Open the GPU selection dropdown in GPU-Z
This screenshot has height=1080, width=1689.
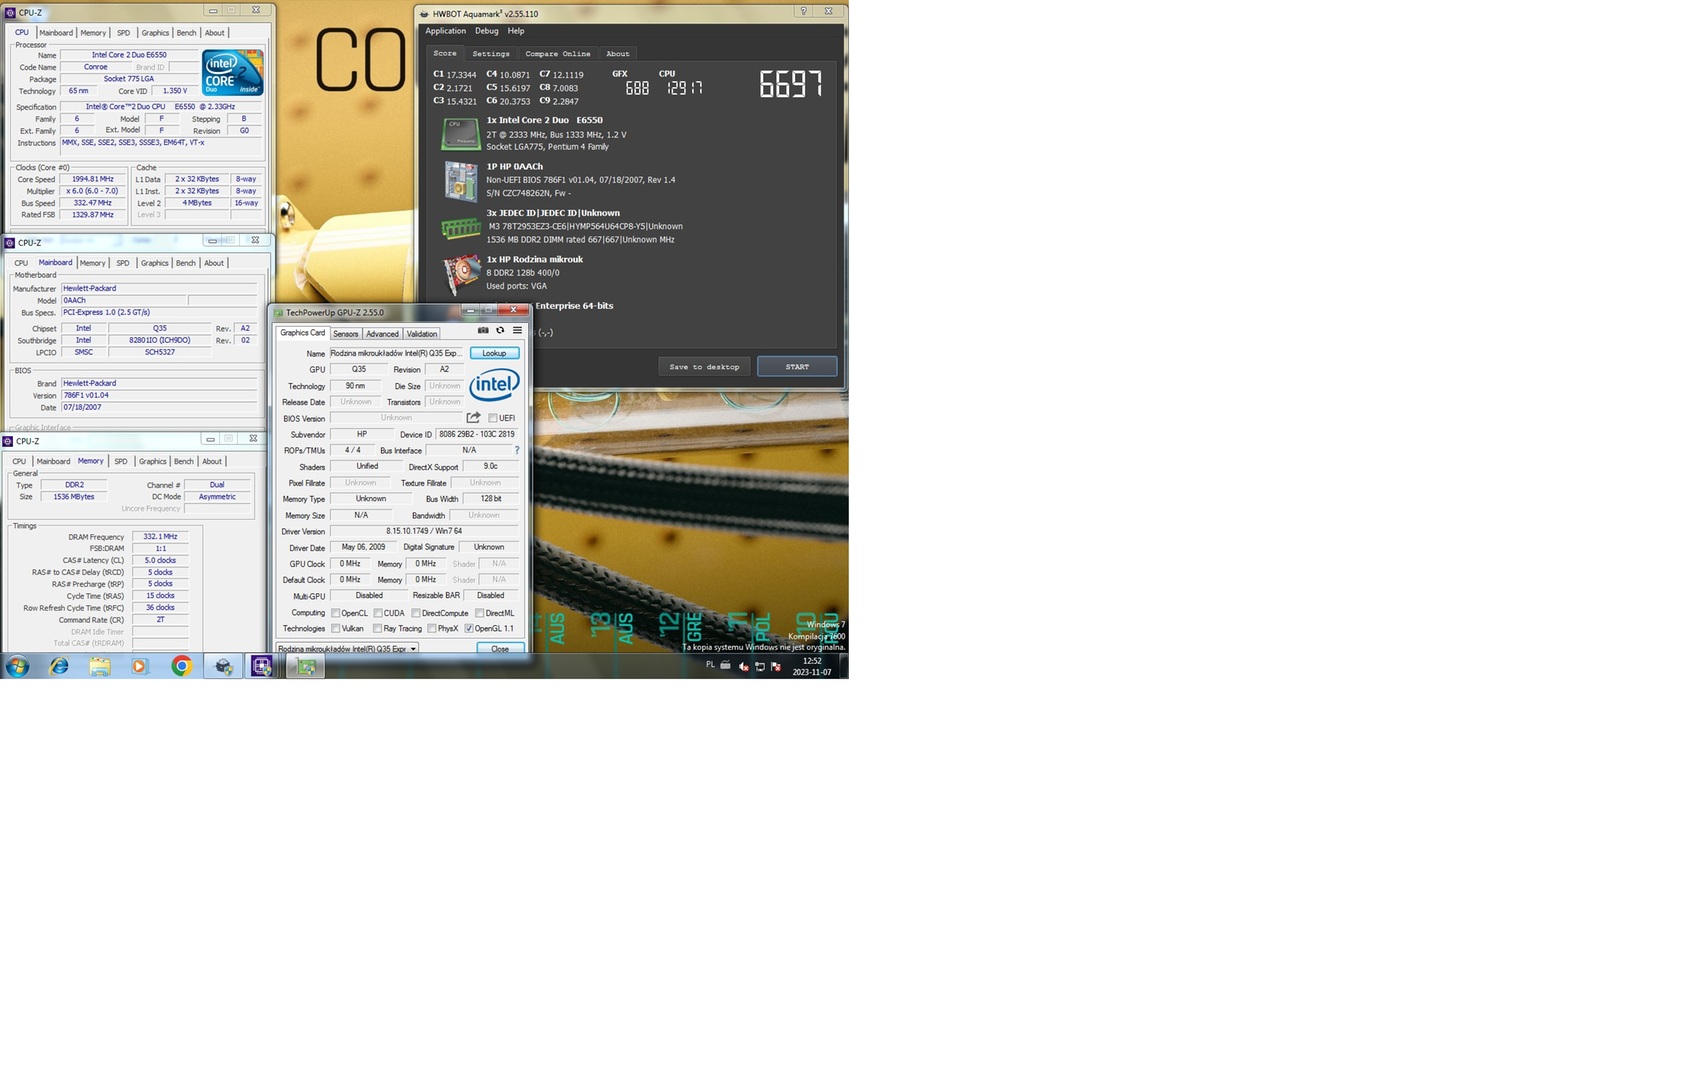tap(348, 649)
